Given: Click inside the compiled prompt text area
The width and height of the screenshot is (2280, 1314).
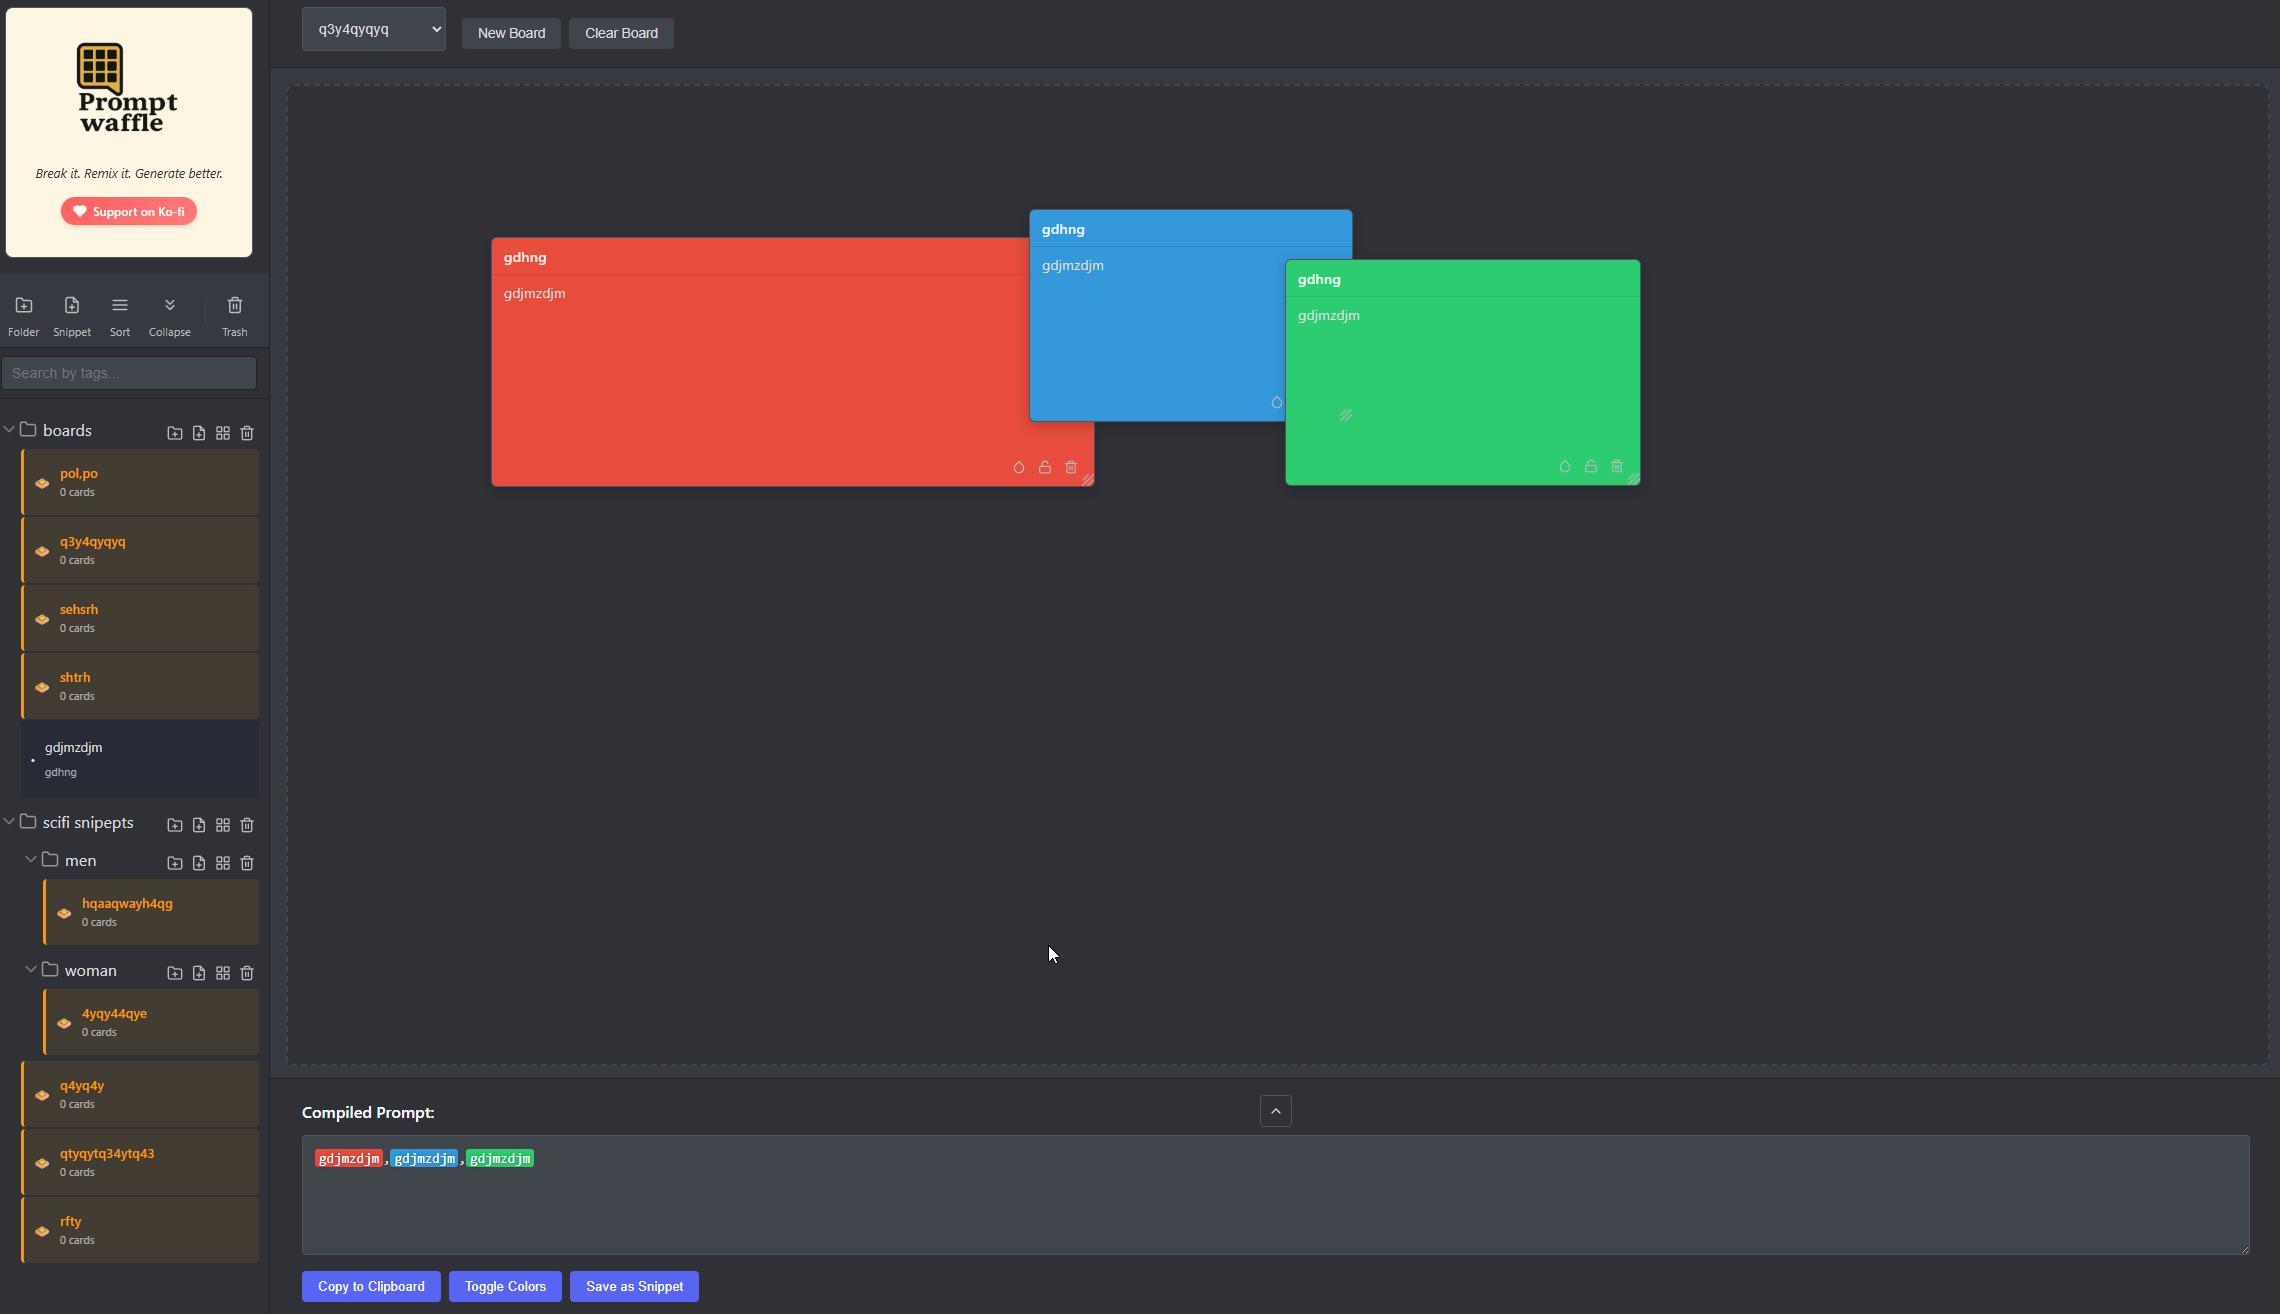Looking at the screenshot, I should point(1275,1194).
